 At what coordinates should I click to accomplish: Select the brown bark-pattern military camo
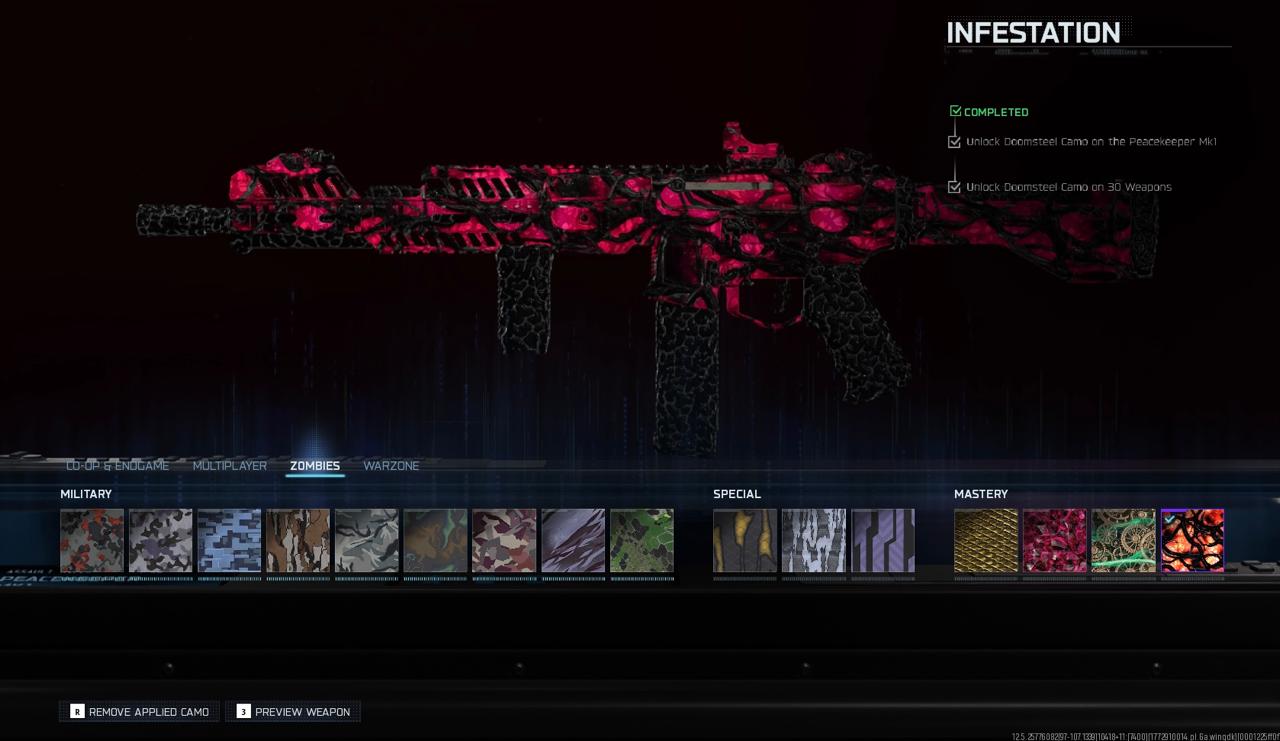pos(298,541)
